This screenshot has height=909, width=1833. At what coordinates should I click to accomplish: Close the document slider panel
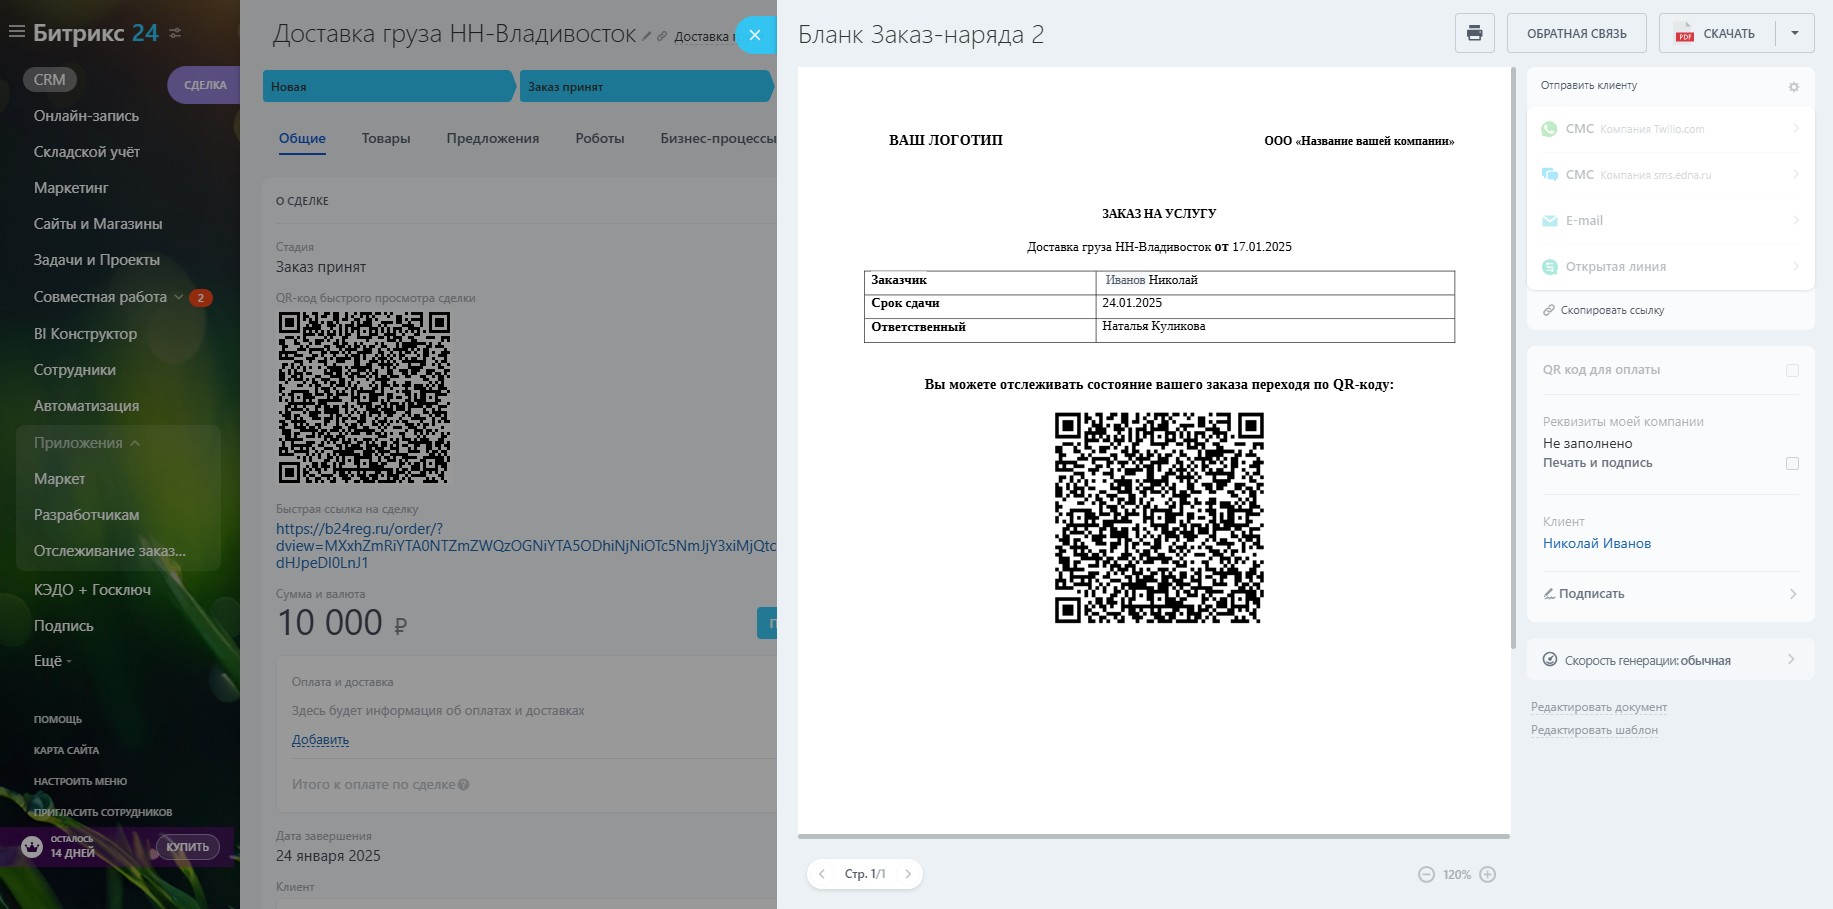point(755,35)
